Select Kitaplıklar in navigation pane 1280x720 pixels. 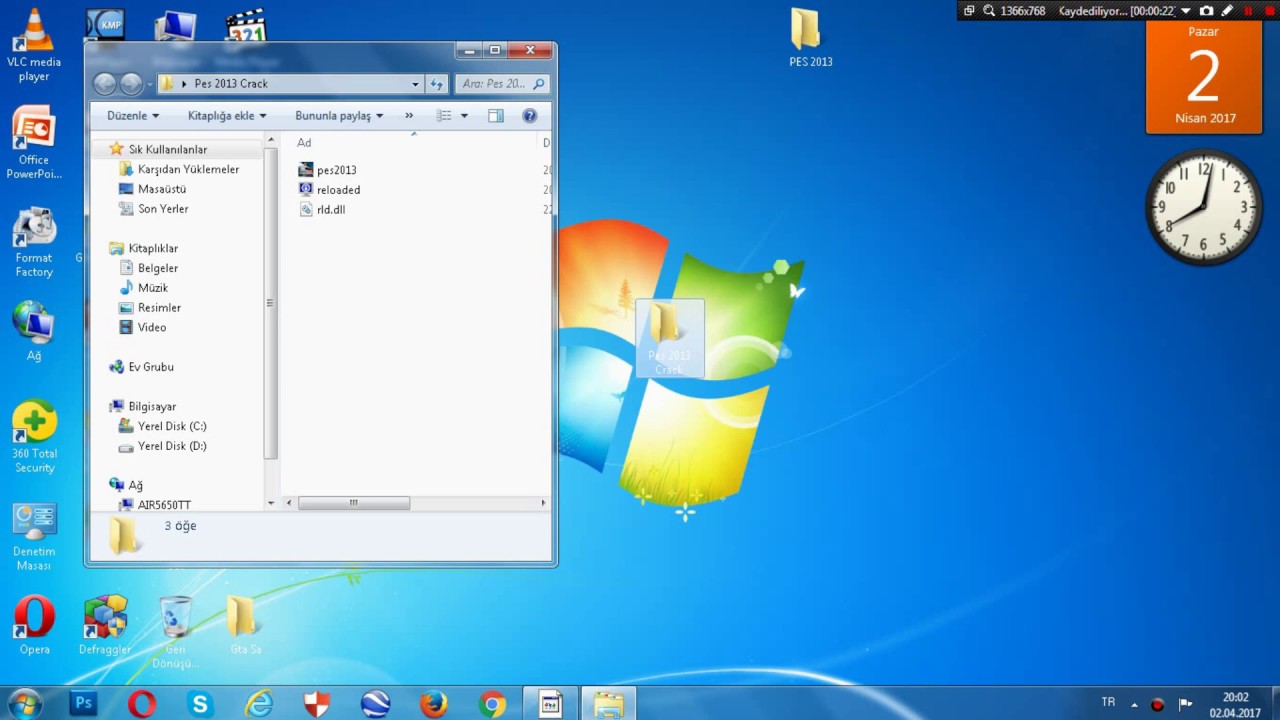tap(153, 248)
